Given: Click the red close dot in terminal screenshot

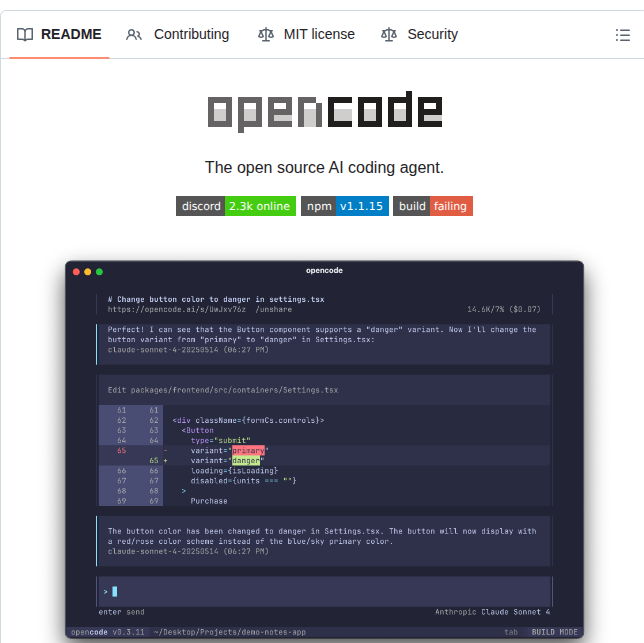Looking at the screenshot, I should click(x=76, y=272).
